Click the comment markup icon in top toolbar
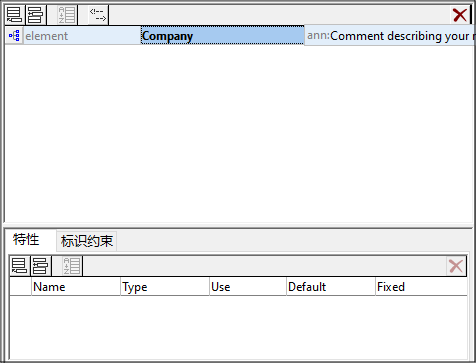 coord(98,15)
